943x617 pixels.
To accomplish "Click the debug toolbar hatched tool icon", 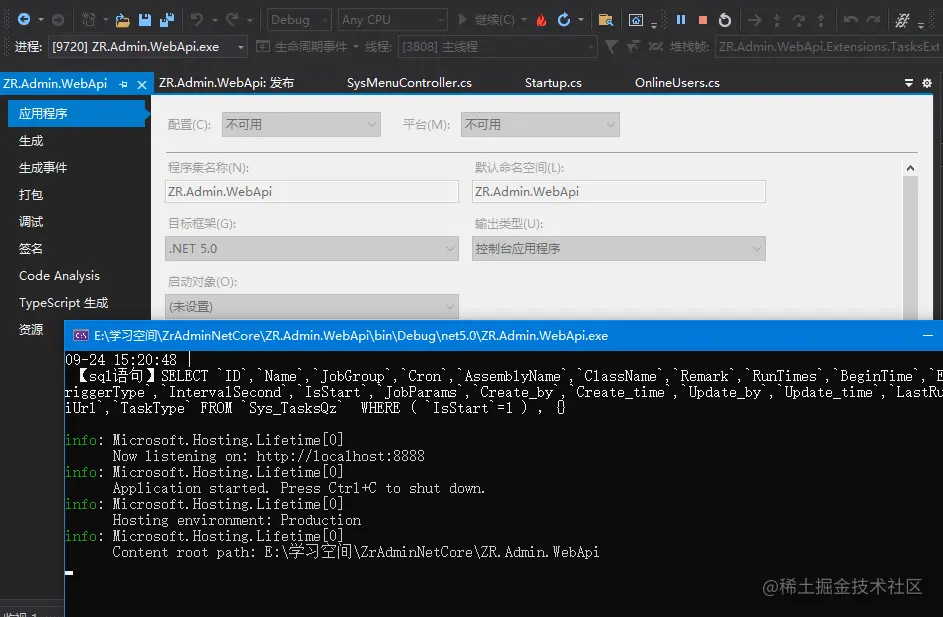I will 902,20.
